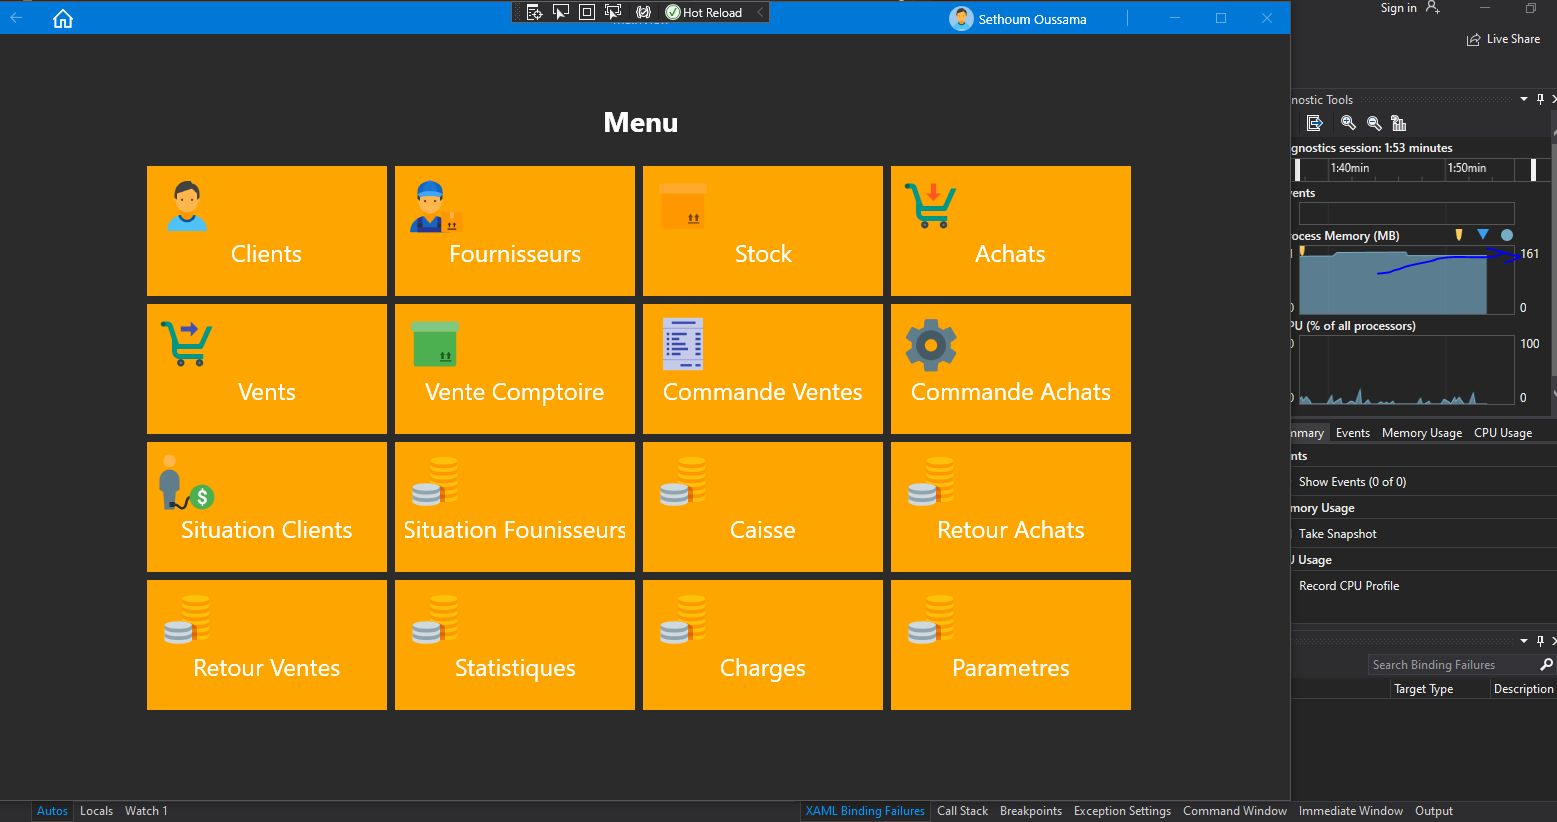Click the coins icon on Retour Achats
This screenshot has width=1557, height=822.
[931, 482]
